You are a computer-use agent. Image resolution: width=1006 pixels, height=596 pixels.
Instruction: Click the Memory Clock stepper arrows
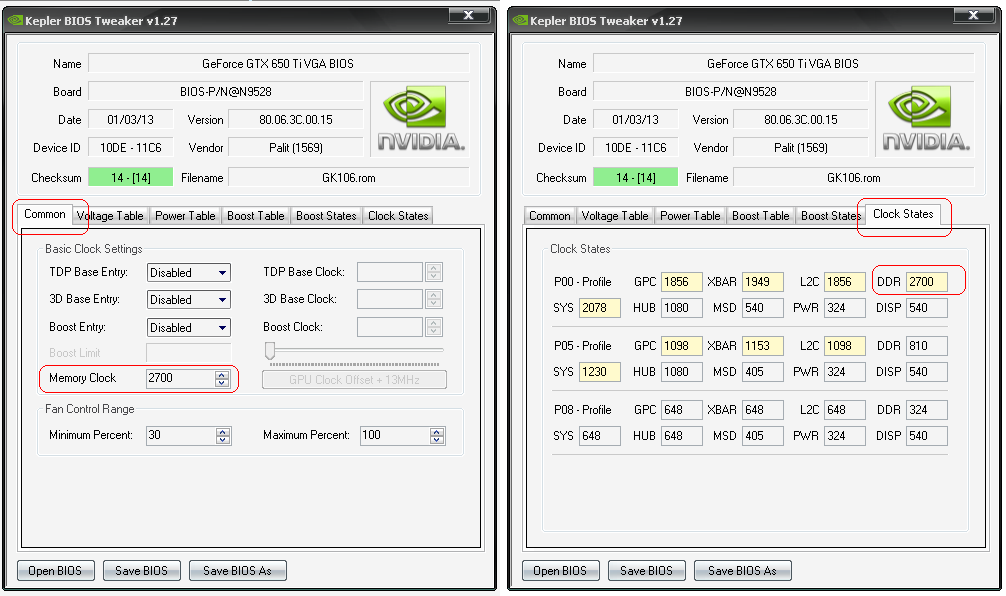tap(222, 379)
